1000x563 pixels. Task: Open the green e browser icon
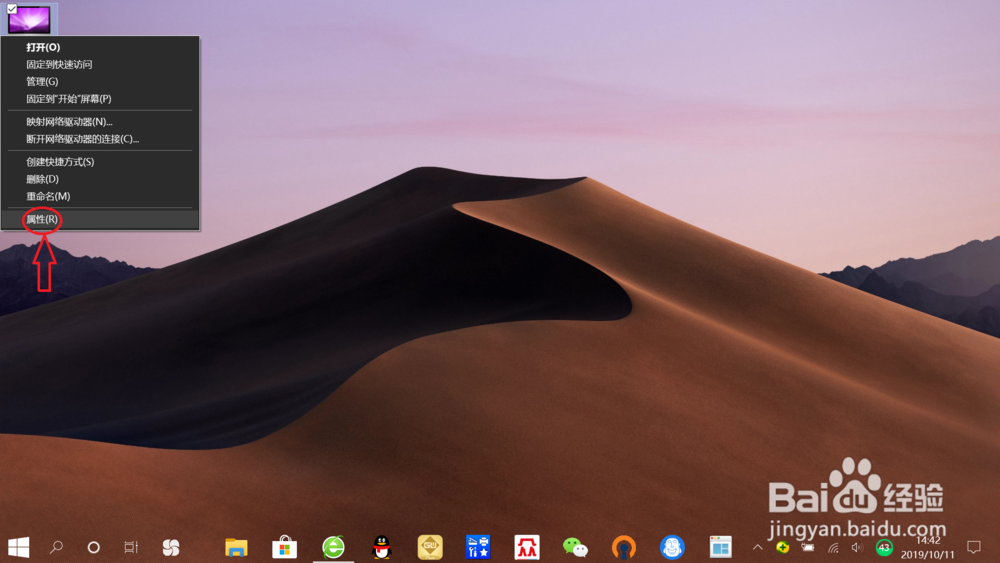coord(333,547)
